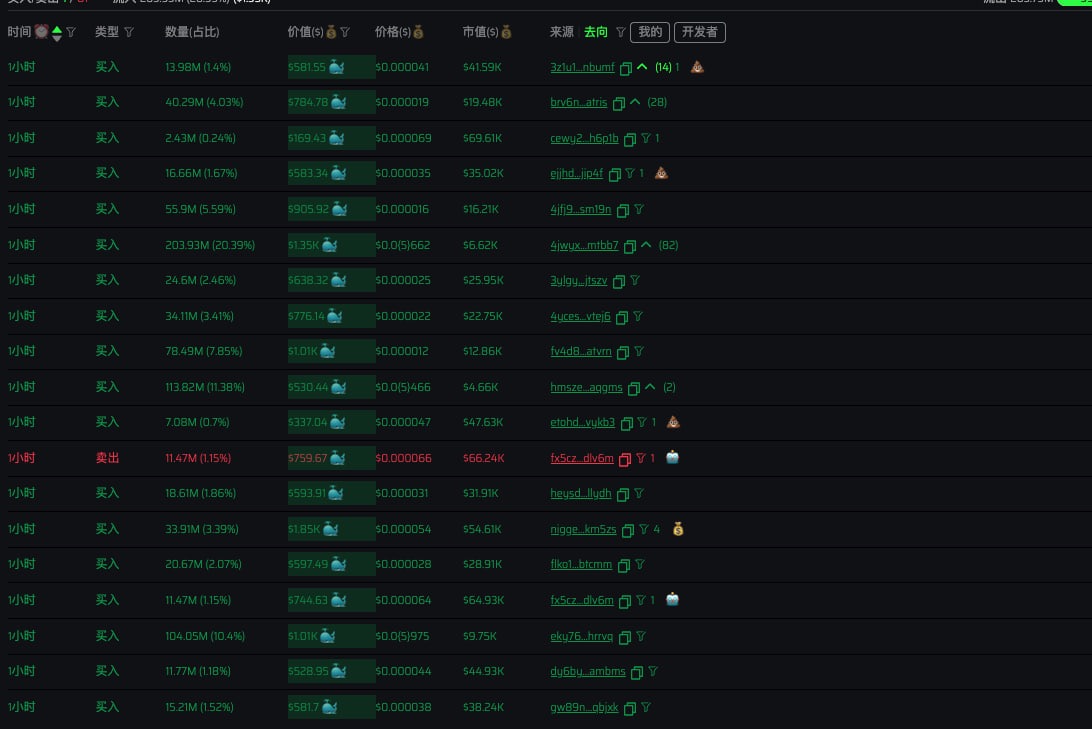Click the whale icon in the 价值 column header

pyautogui.click(x=332, y=32)
